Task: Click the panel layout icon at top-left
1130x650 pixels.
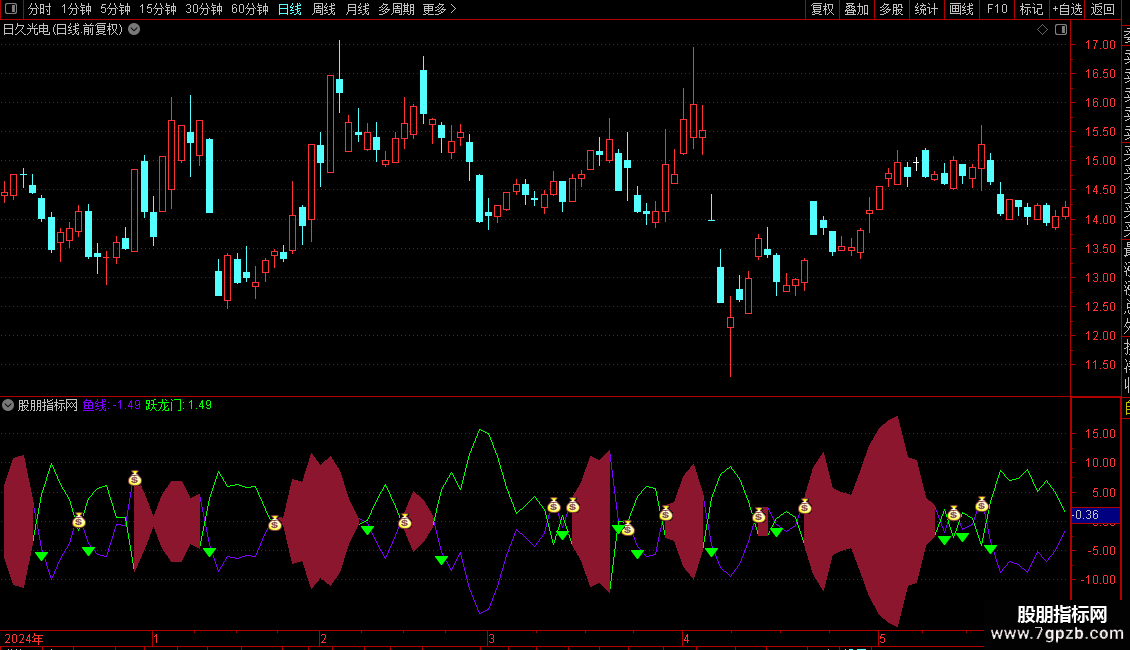Action: pyautogui.click(x=11, y=9)
